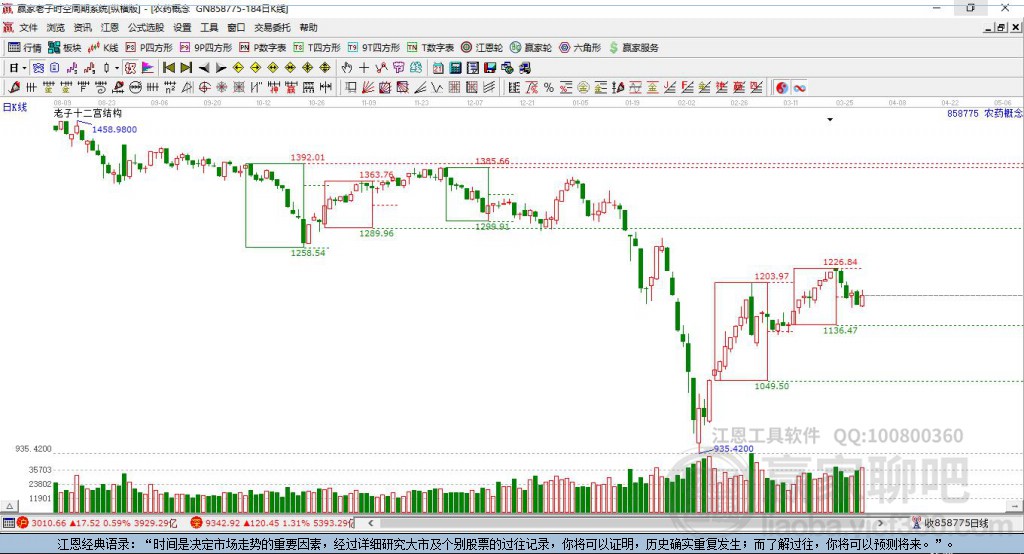The width and height of the screenshot is (1024, 554).
Task: Open the 行情 quotes view
Action: [24, 48]
